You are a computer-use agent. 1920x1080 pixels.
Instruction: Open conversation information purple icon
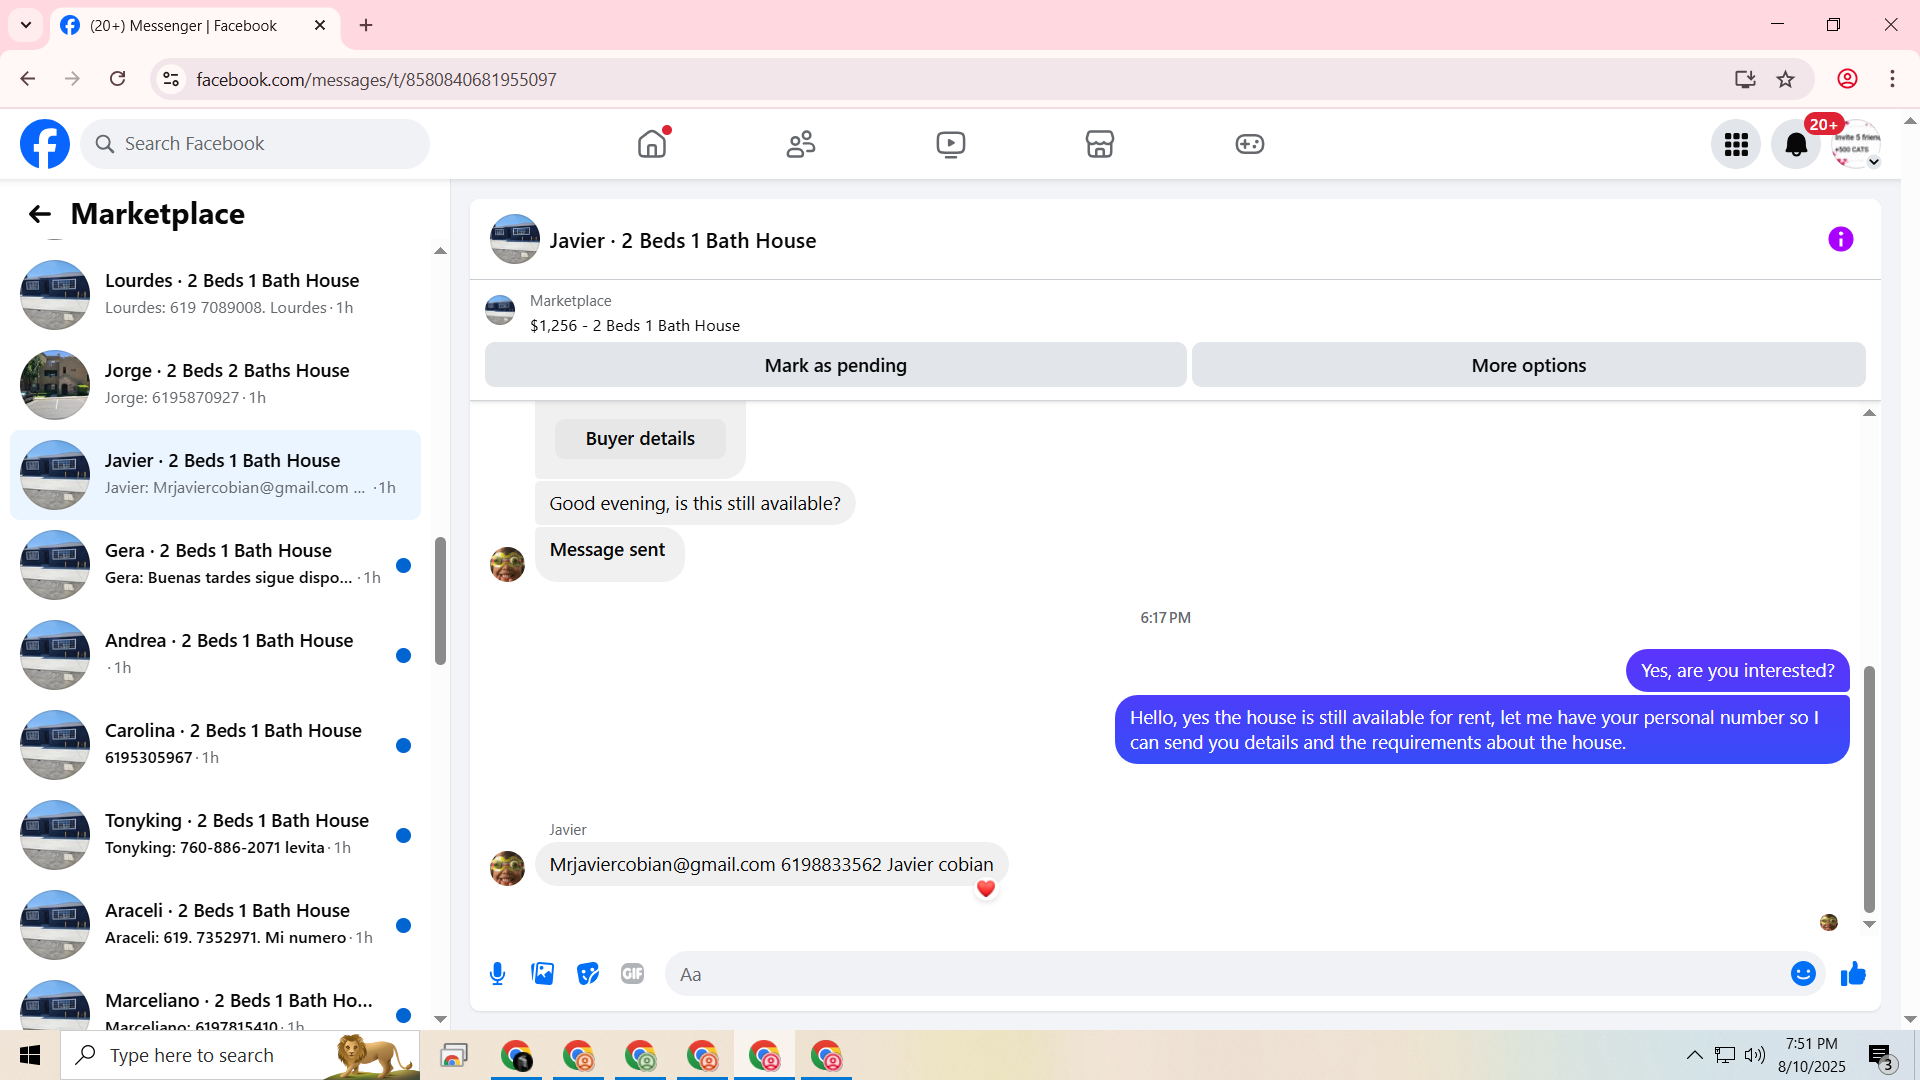(x=1840, y=240)
